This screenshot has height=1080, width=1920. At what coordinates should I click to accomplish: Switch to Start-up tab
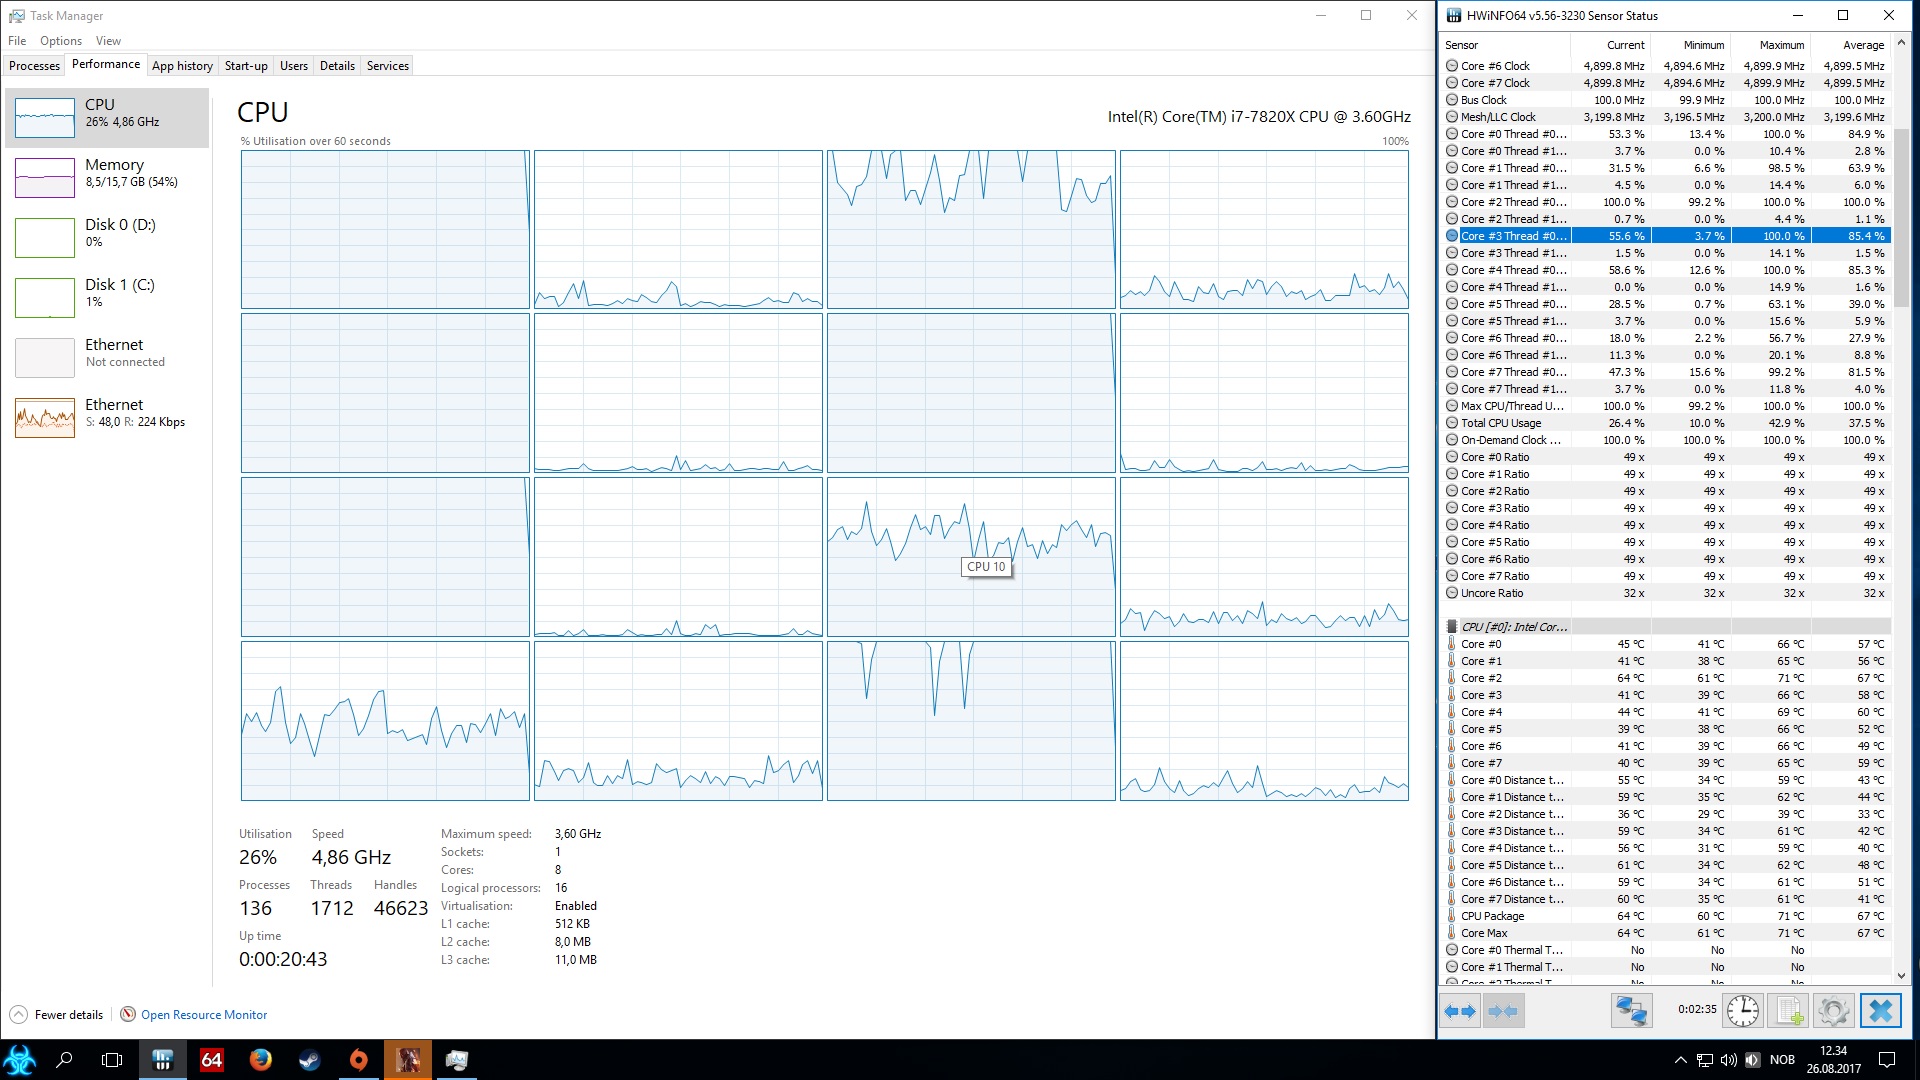[246, 66]
